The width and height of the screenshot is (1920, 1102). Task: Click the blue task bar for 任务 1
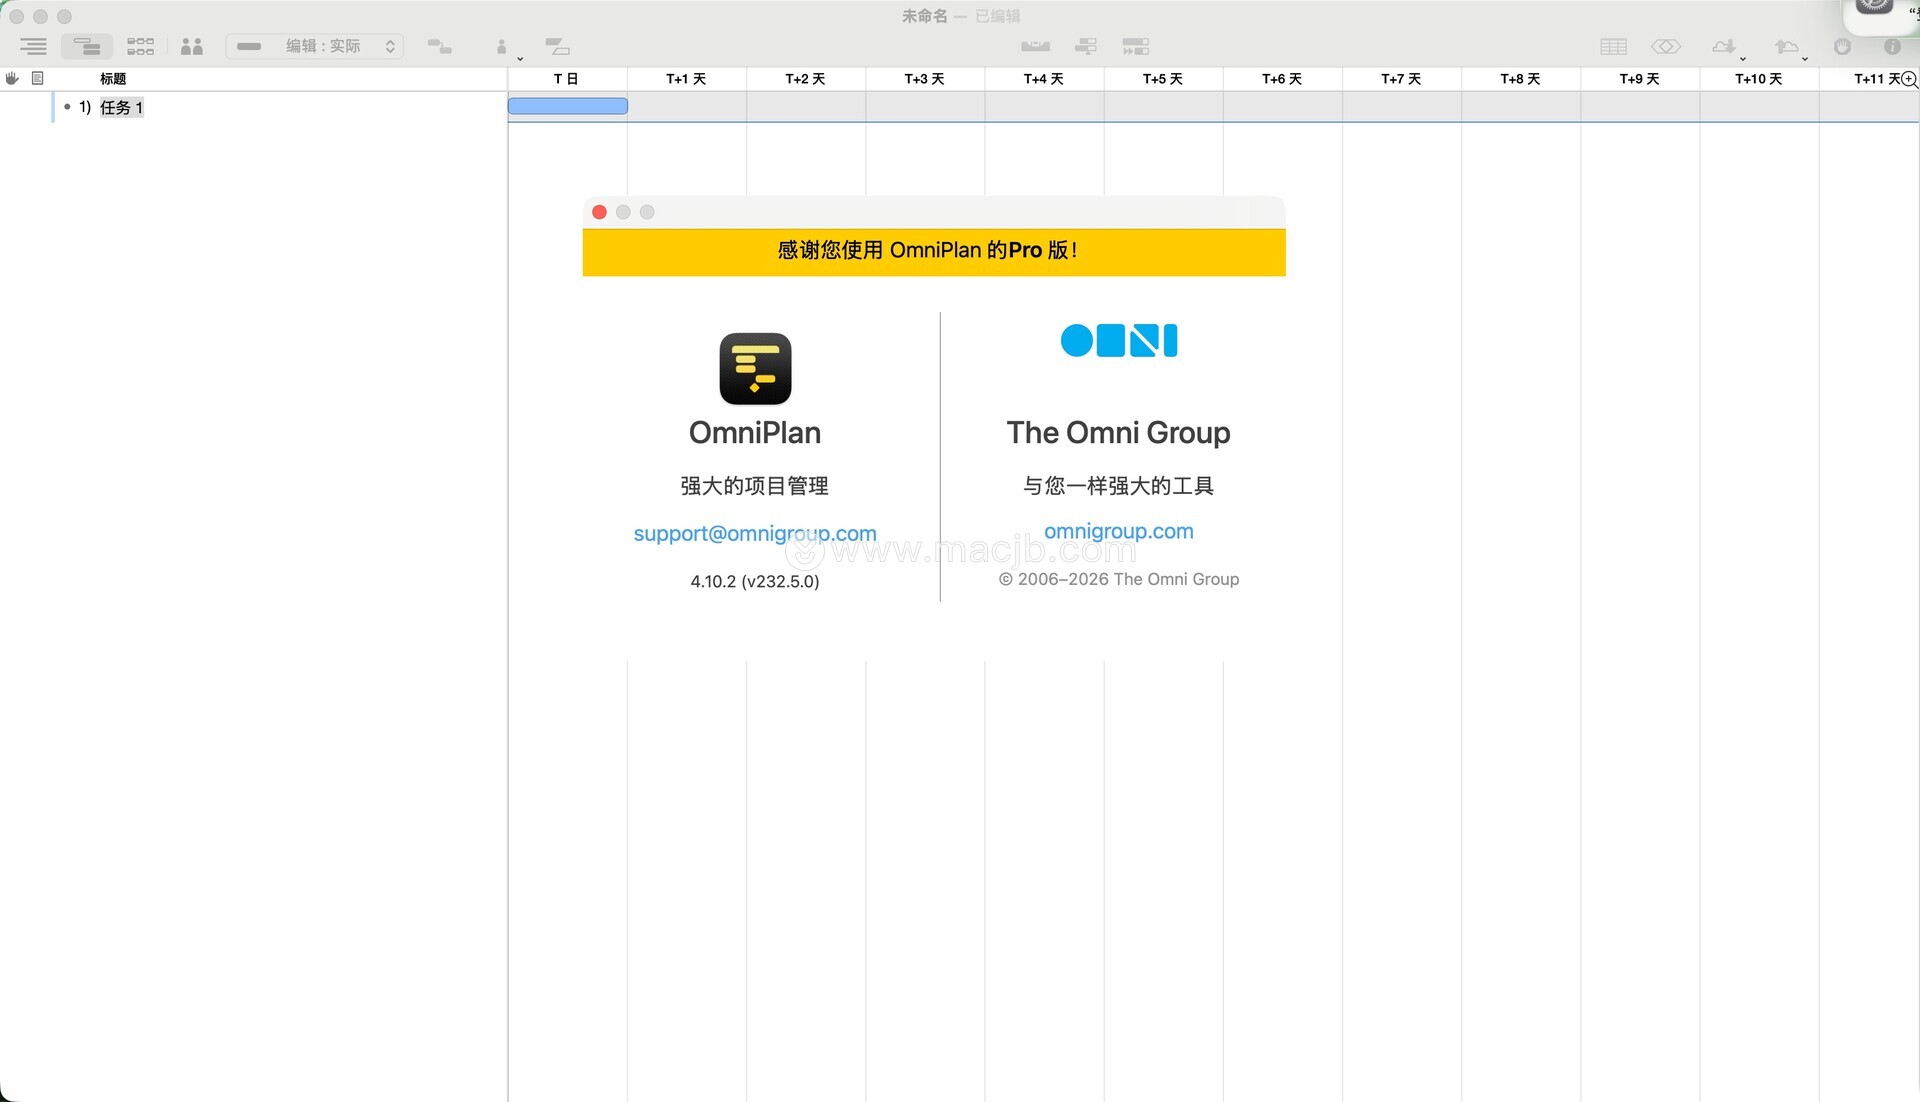point(567,106)
